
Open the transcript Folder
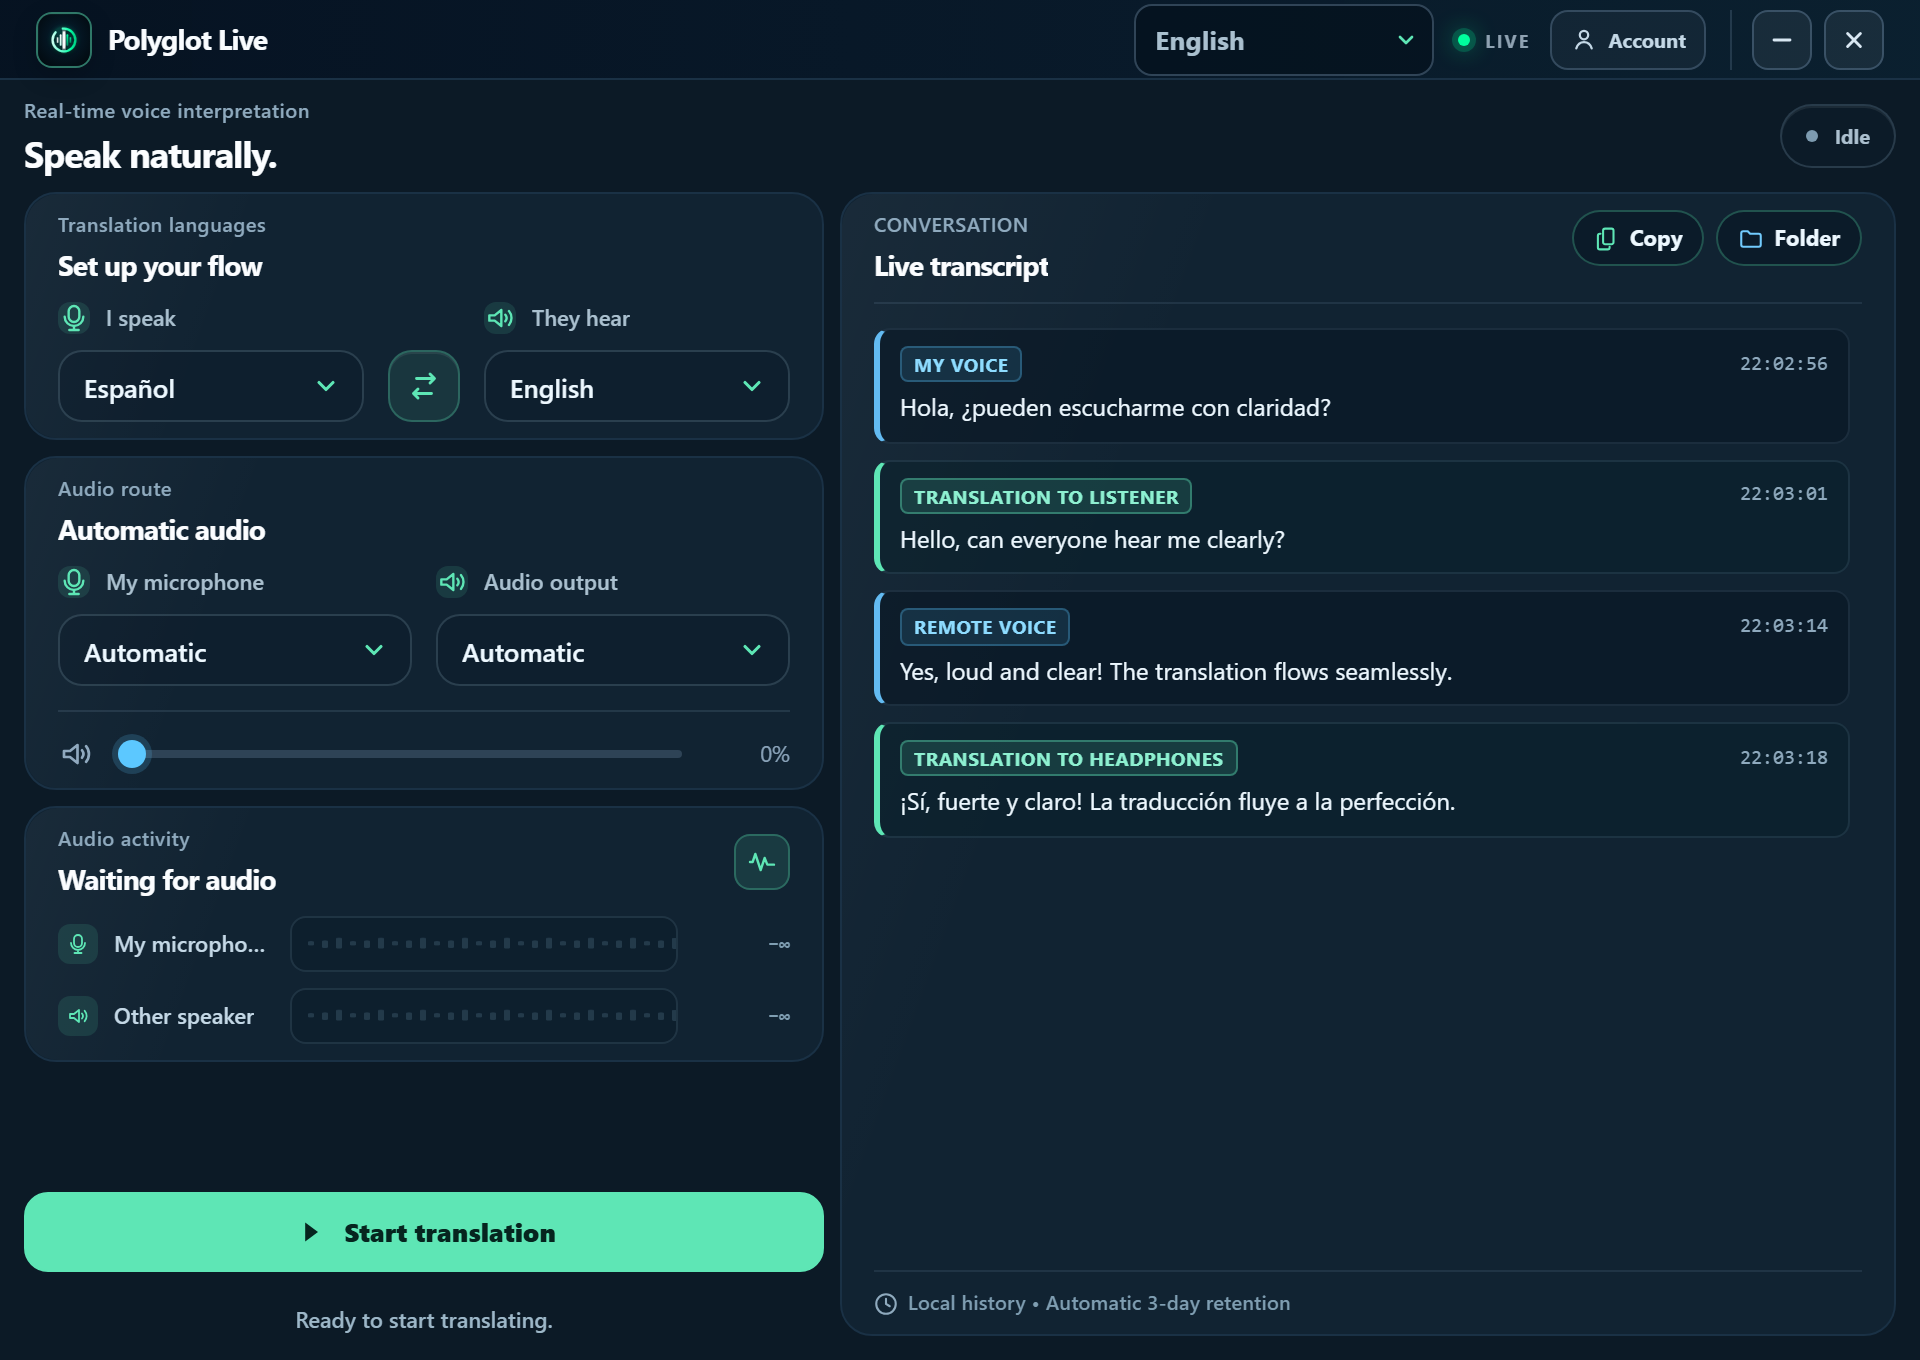tap(1789, 238)
